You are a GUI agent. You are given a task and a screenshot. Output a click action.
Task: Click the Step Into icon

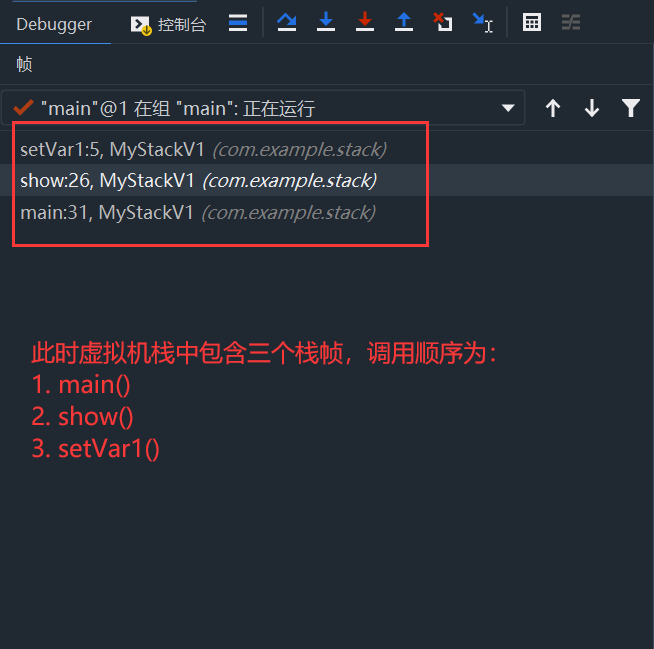326,23
